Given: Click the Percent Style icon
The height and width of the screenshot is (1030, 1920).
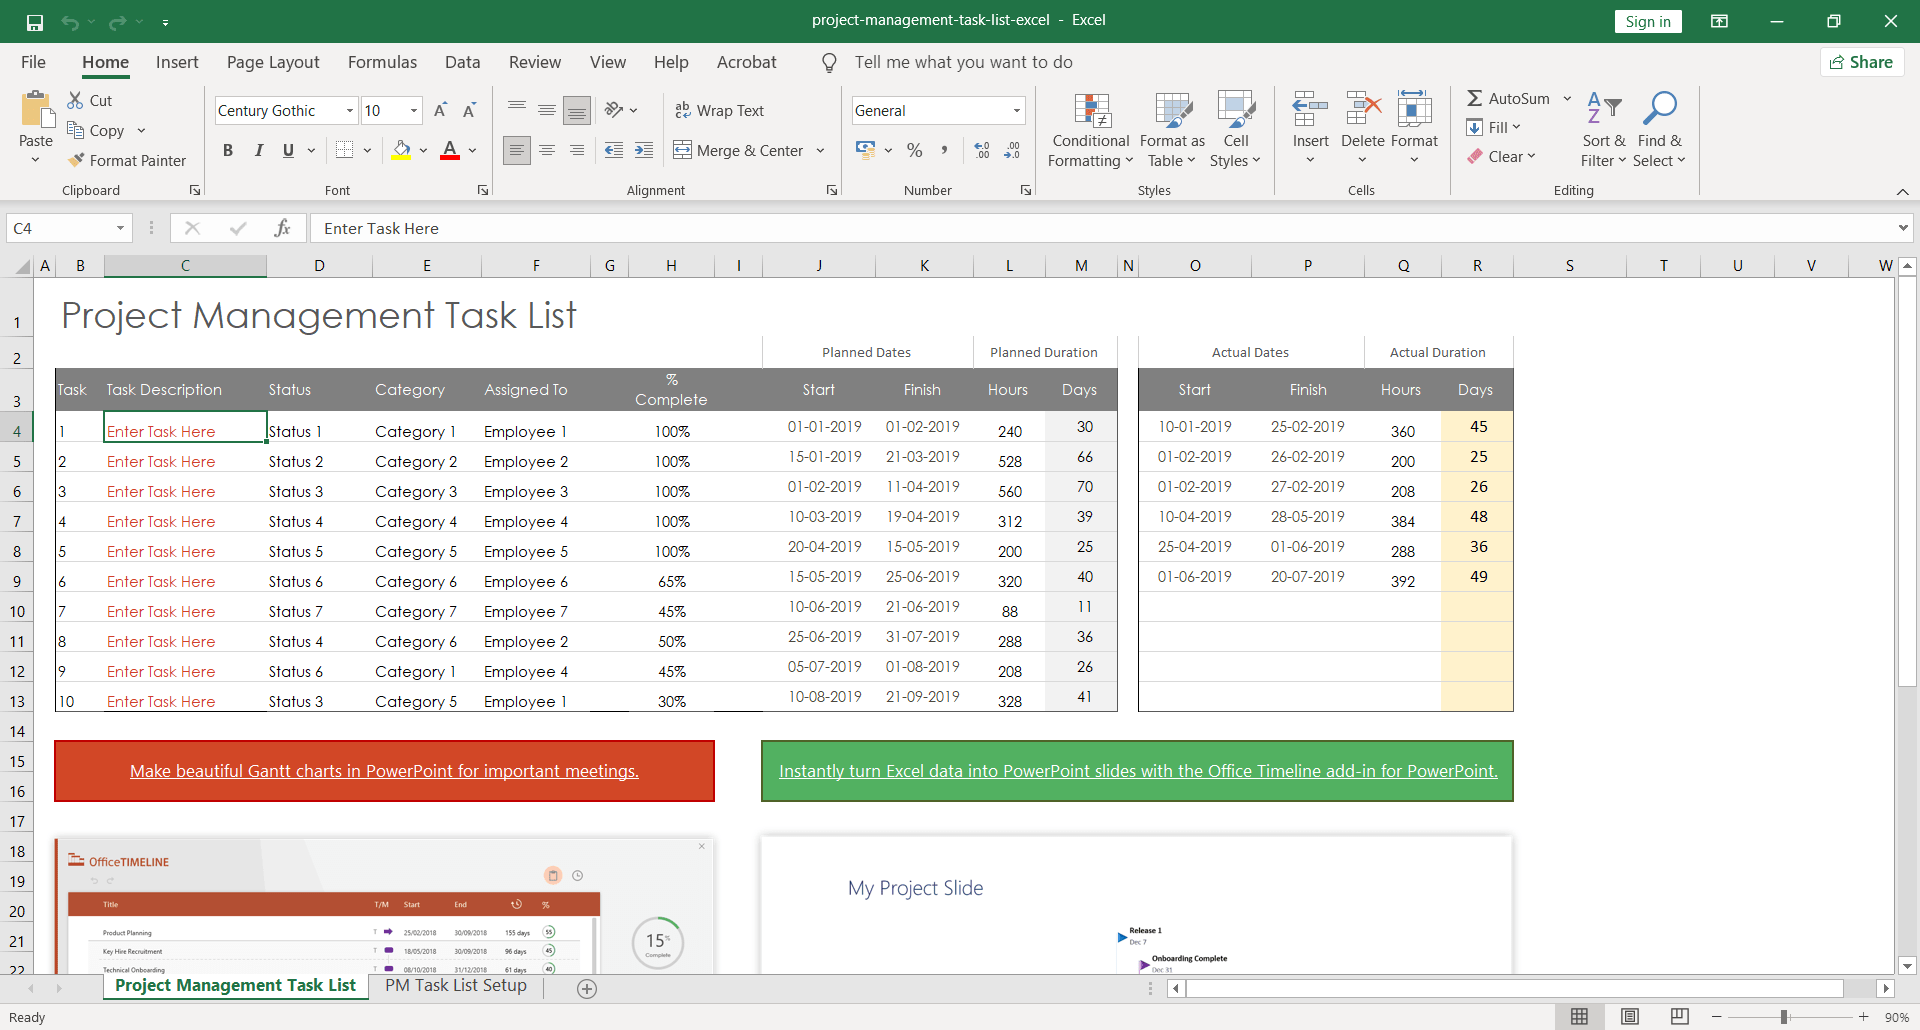Looking at the screenshot, I should pos(914,150).
